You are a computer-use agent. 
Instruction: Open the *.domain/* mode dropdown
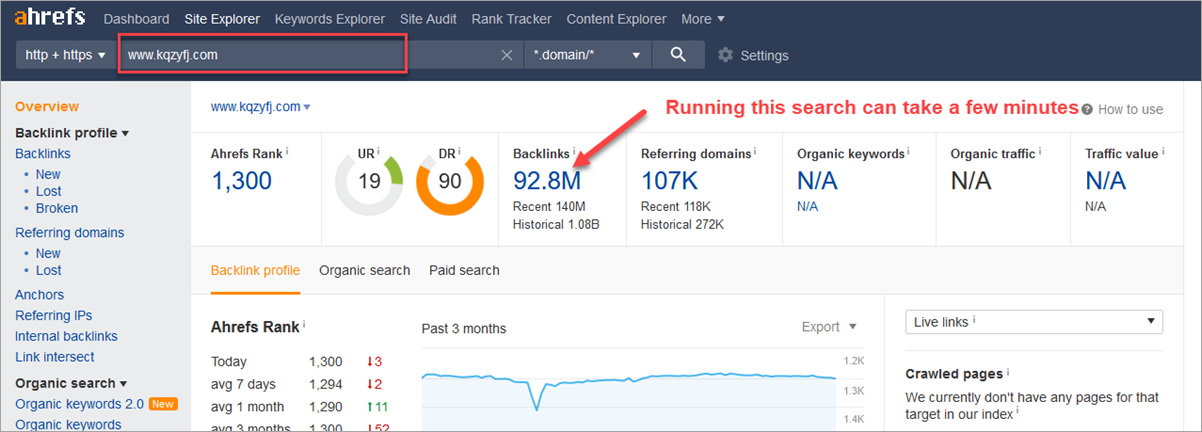tap(587, 55)
